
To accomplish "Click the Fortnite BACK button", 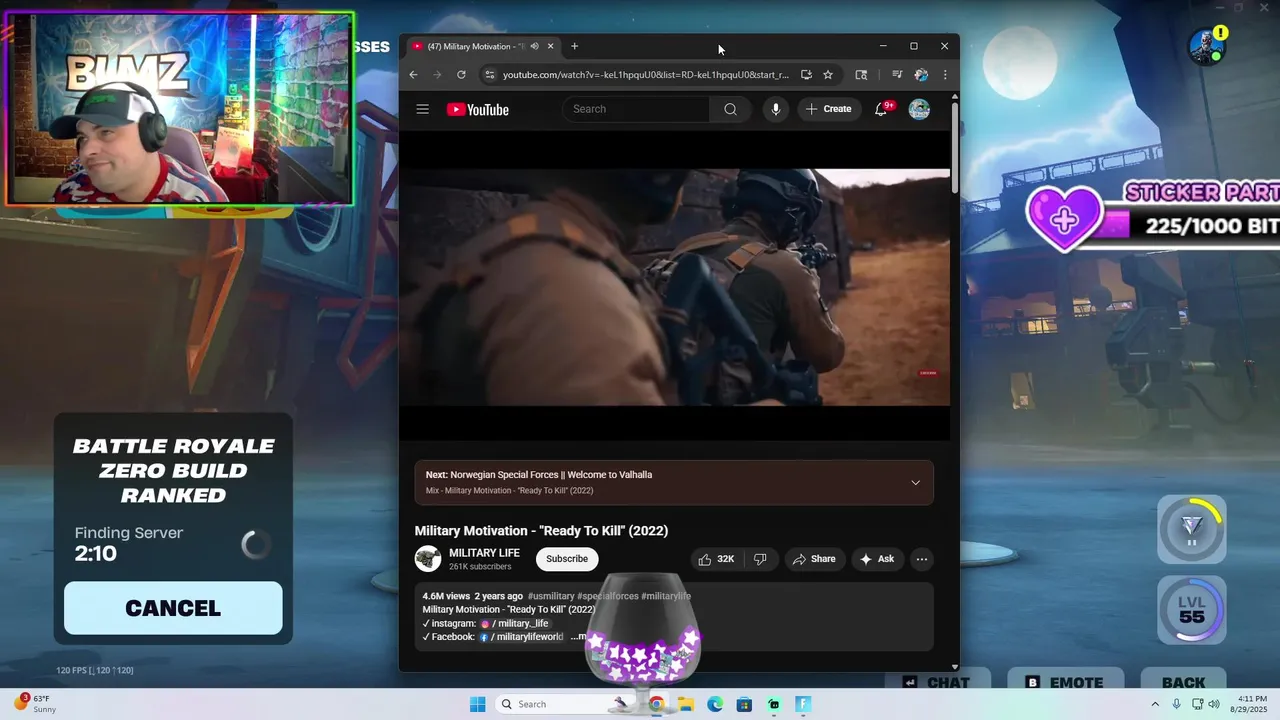I will tap(1183, 681).
